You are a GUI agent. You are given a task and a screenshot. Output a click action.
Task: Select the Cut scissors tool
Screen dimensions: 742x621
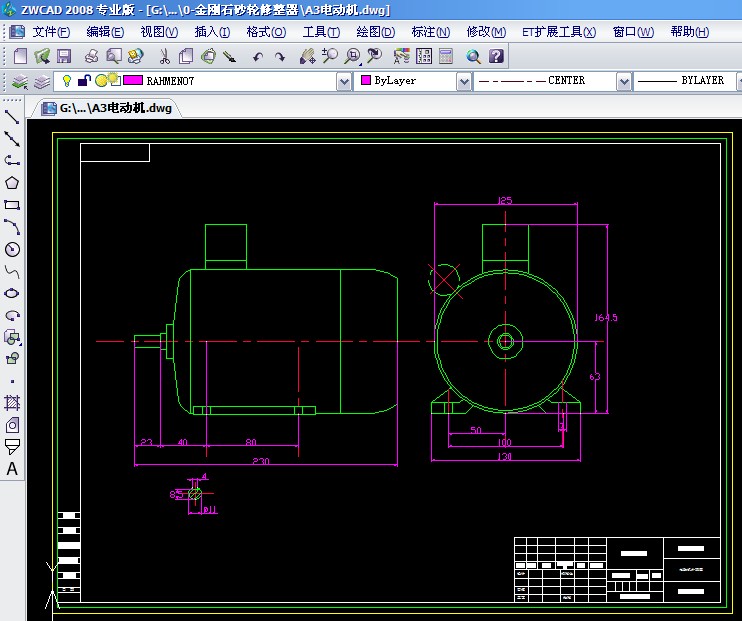point(164,57)
